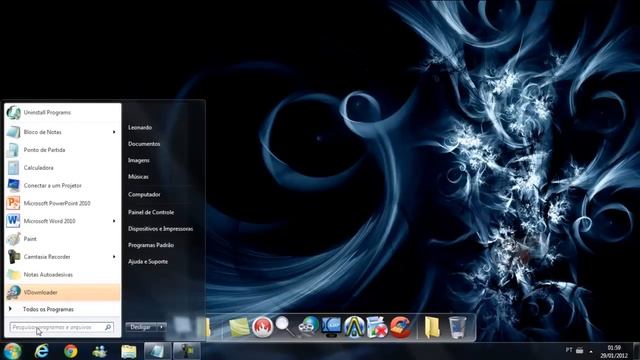
Task: Open Imagens library
Action: pyautogui.click(x=139, y=160)
